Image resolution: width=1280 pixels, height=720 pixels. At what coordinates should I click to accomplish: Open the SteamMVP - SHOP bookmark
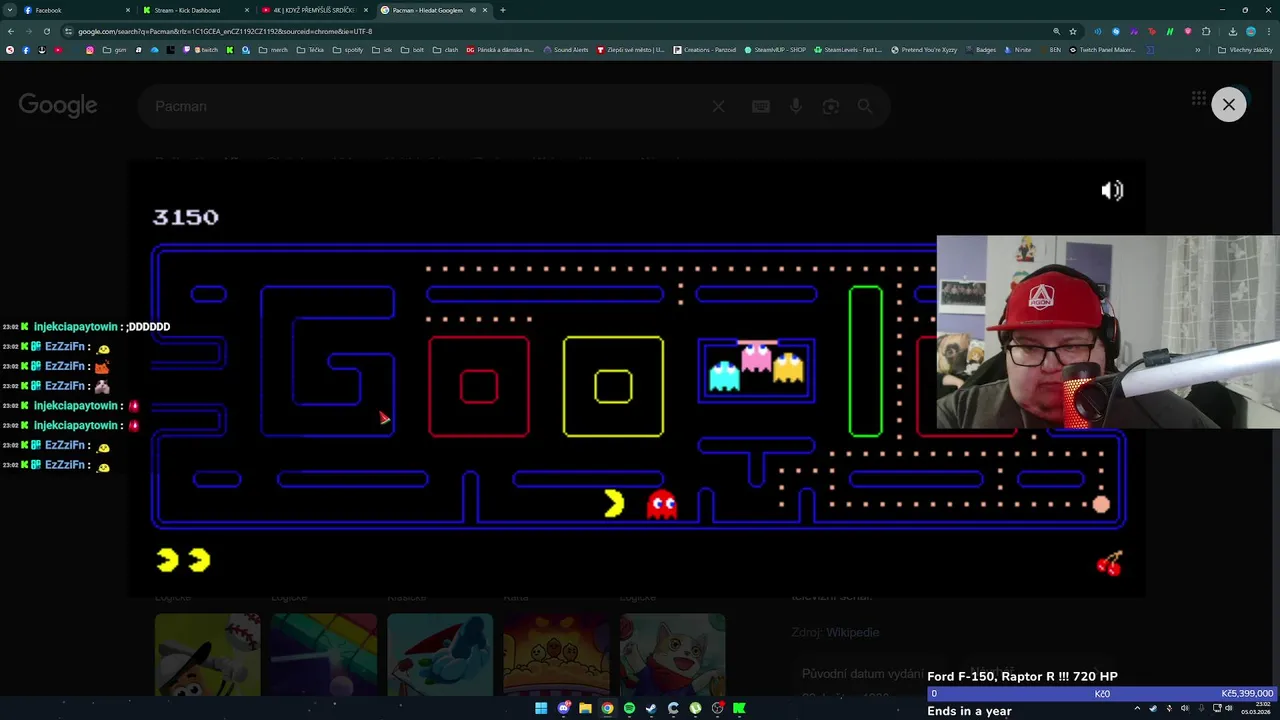tap(775, 49)
